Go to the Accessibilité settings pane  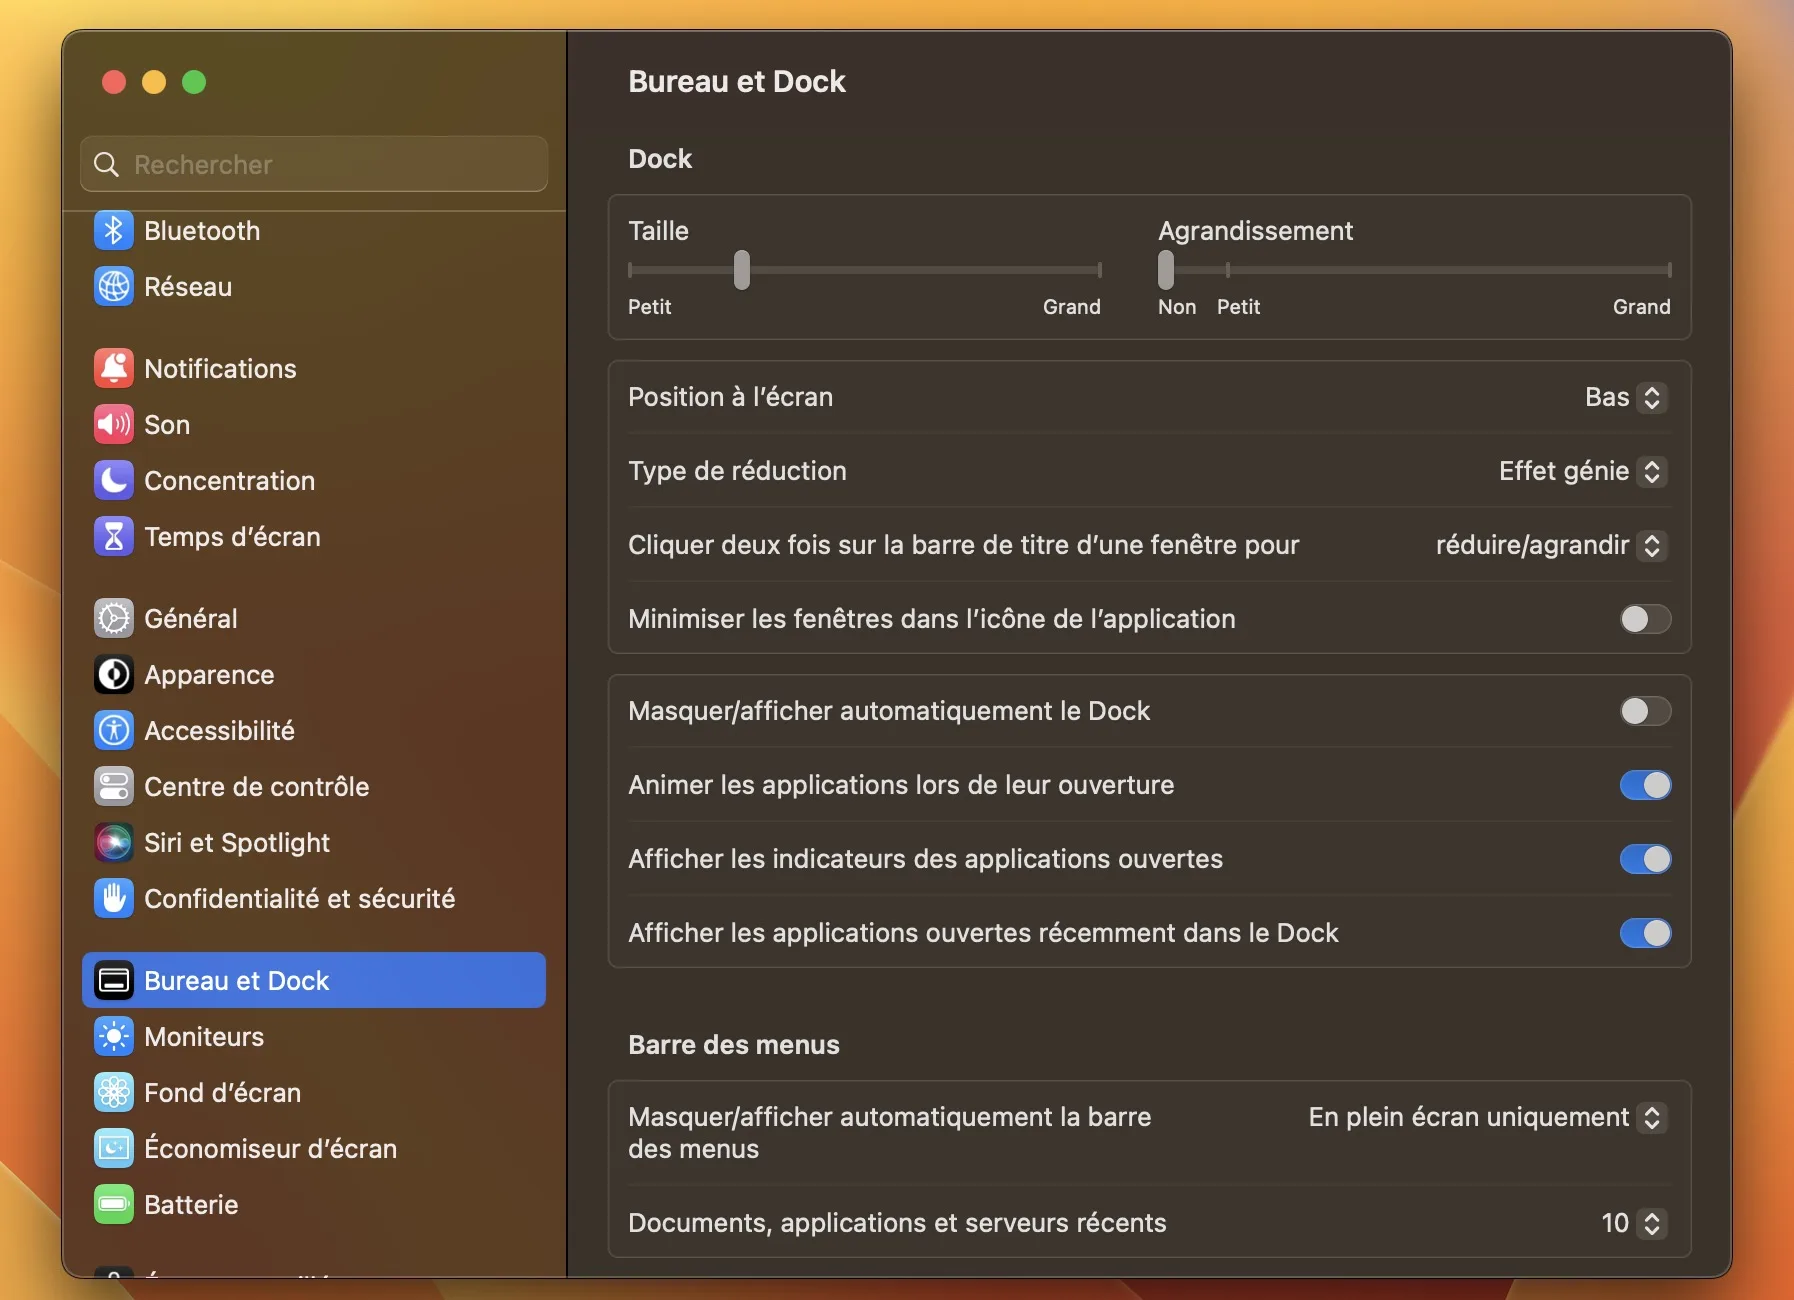219,731
